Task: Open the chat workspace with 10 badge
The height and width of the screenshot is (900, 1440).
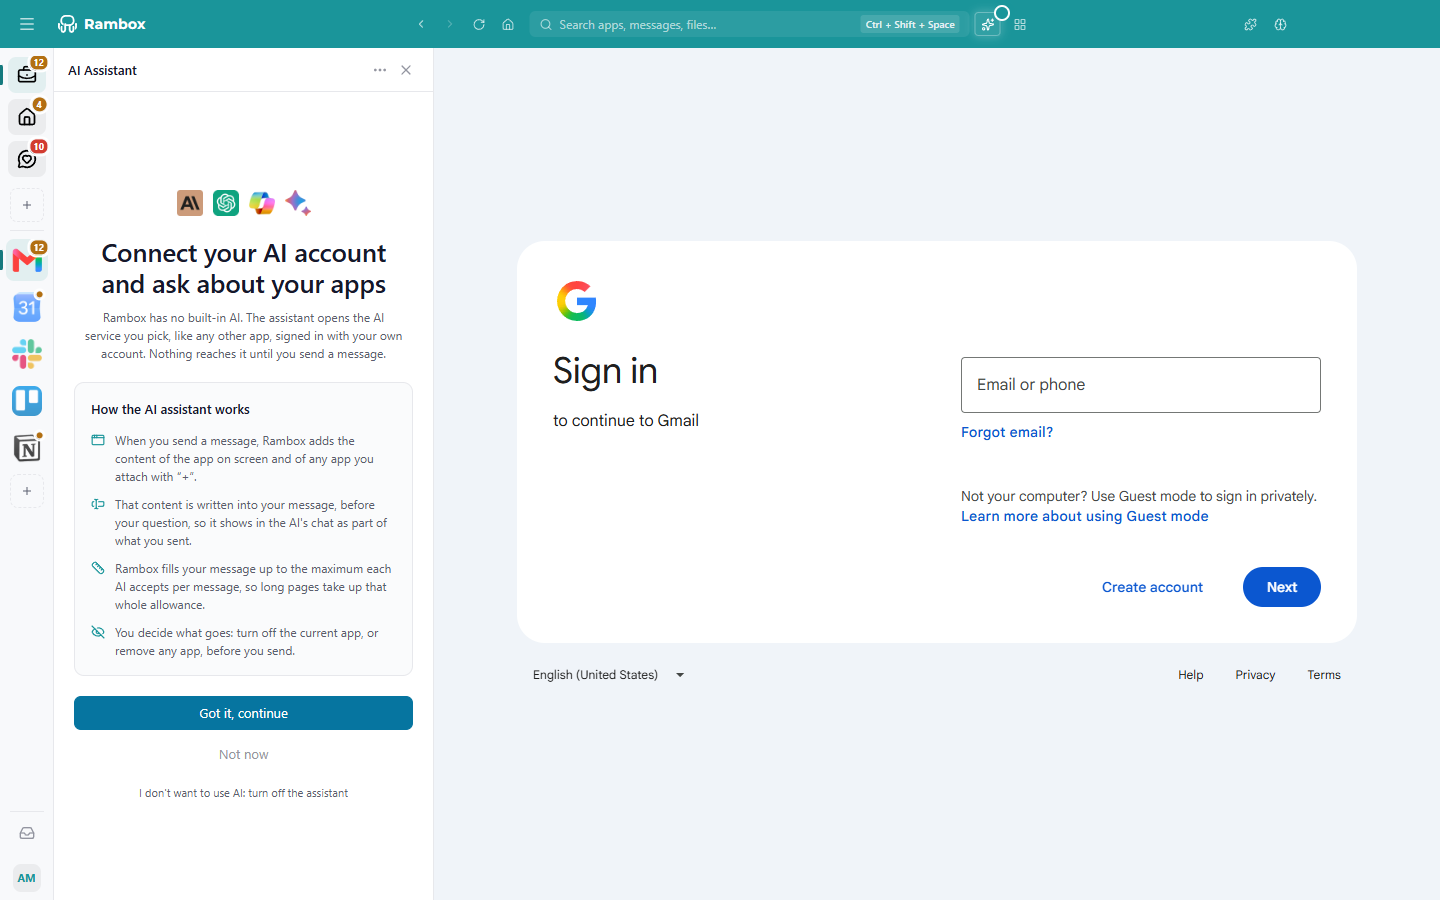Action: click(27, 159)
